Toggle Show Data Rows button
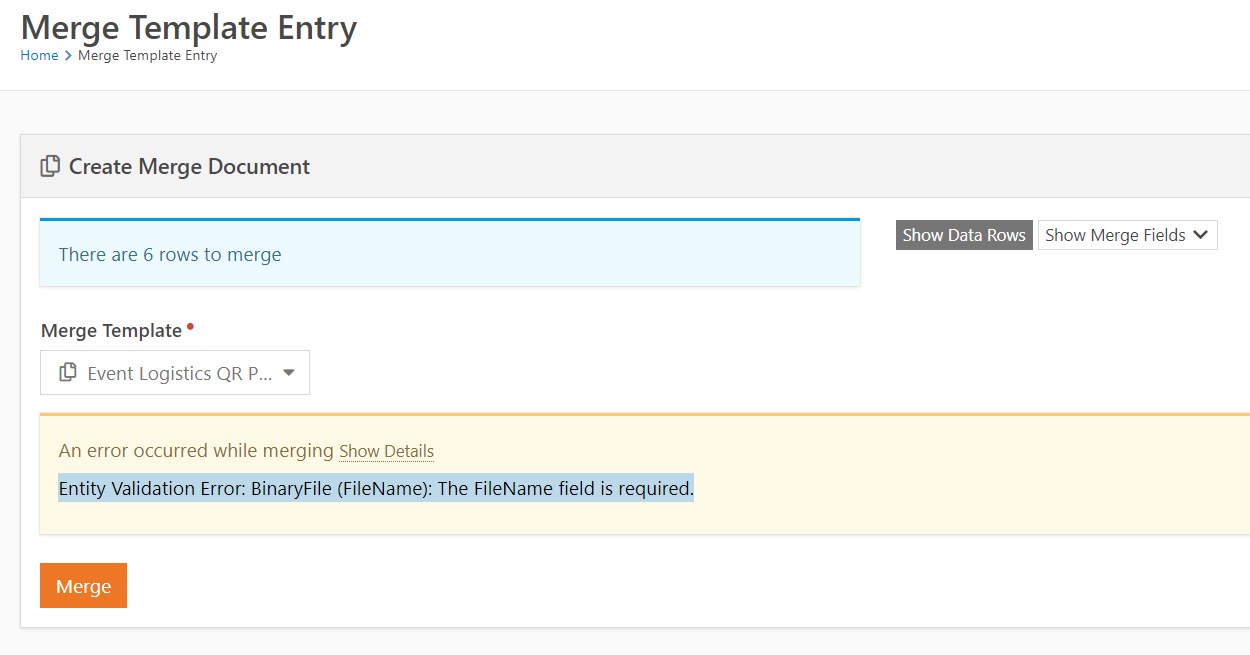Image resolution: width=1250 pixels, height=655 pixels. tap(964, 235)
